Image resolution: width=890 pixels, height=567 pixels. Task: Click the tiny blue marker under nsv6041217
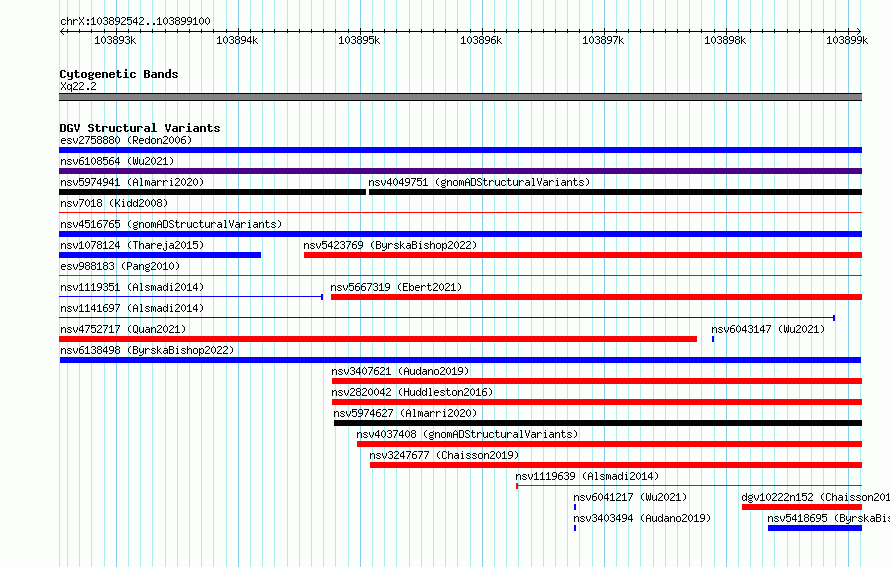[575, 507]
